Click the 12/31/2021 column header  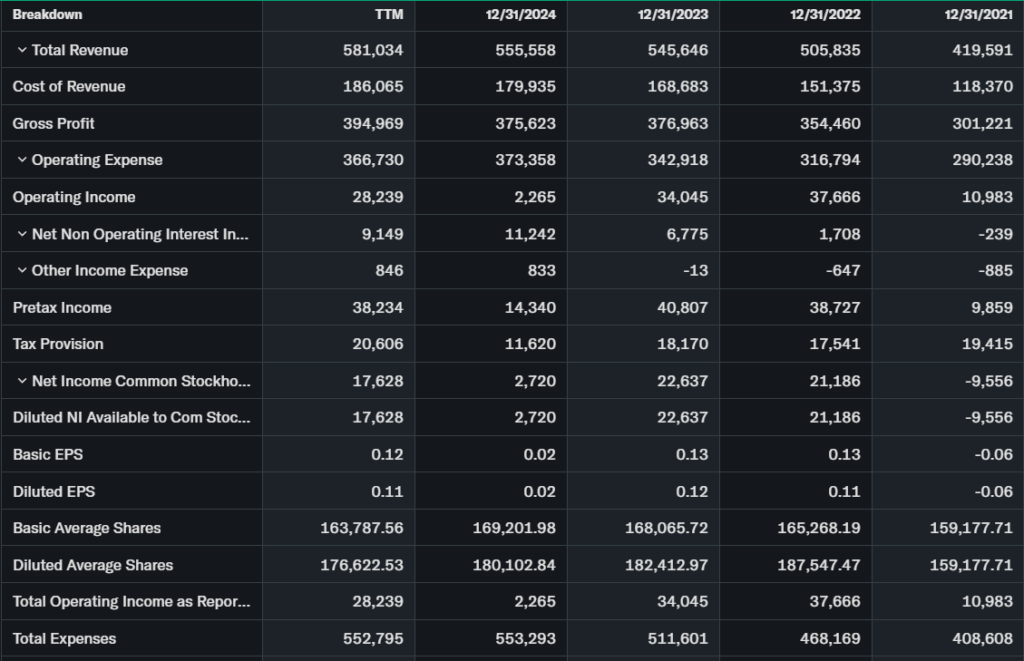[x=981, y=15]
